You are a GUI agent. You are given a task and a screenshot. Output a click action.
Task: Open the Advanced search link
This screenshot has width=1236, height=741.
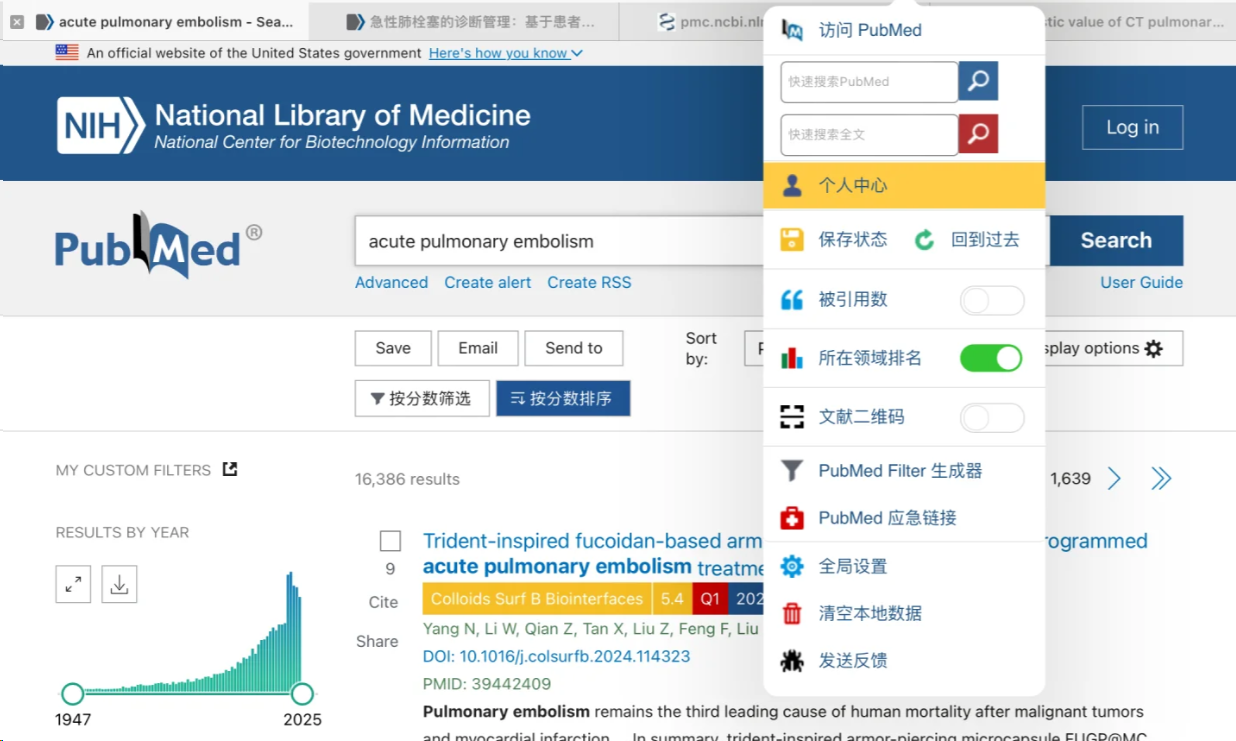pos(391,282)
